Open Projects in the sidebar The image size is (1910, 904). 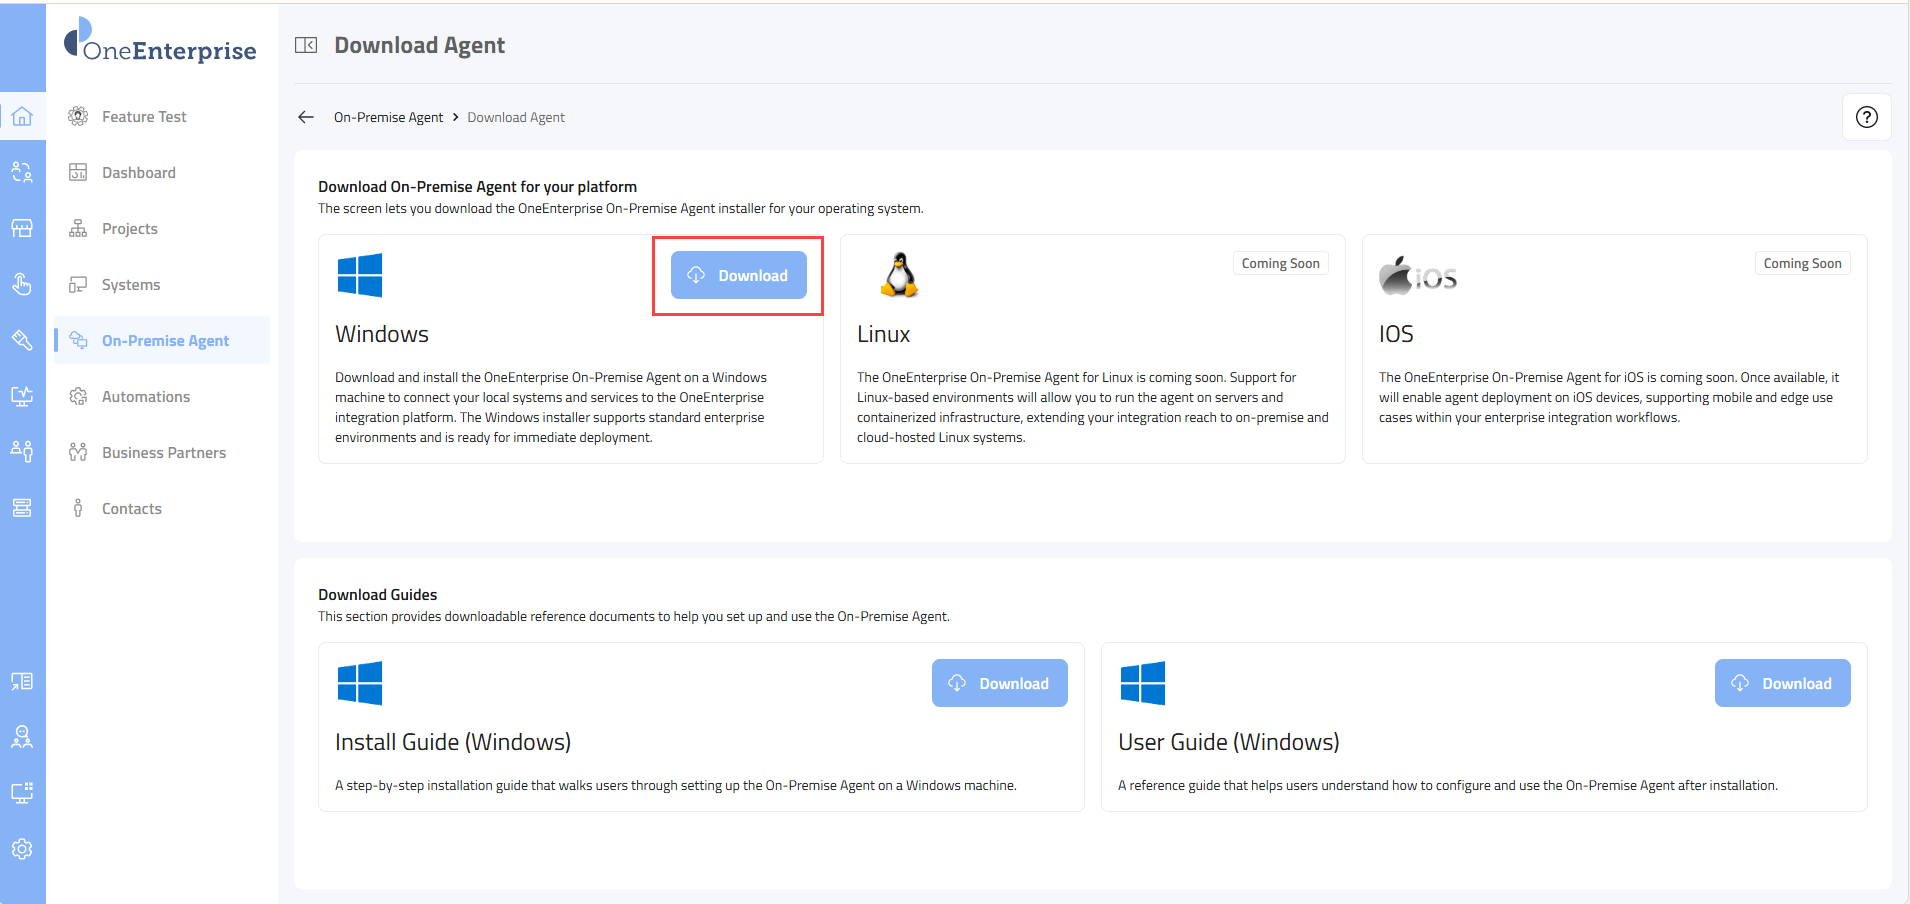[x=129, y=229]
